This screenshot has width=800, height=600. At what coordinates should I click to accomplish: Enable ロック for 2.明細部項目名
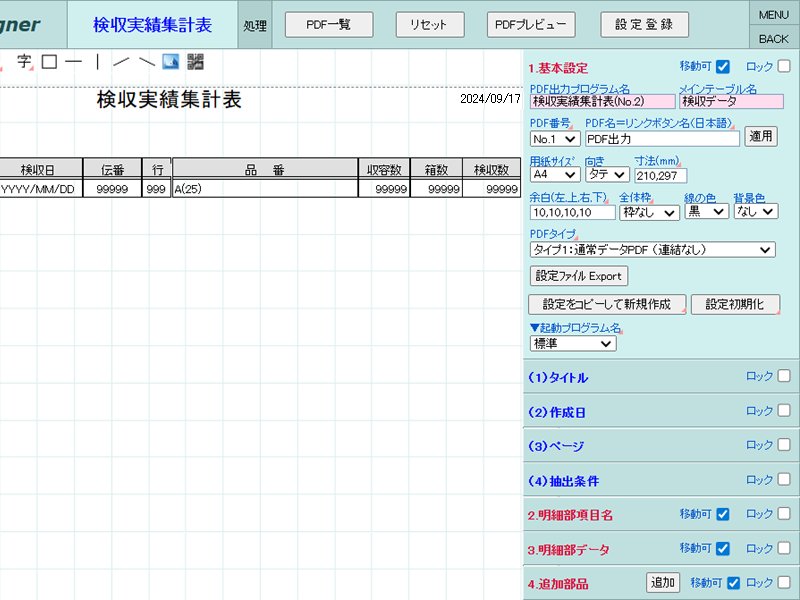(784, 513)
